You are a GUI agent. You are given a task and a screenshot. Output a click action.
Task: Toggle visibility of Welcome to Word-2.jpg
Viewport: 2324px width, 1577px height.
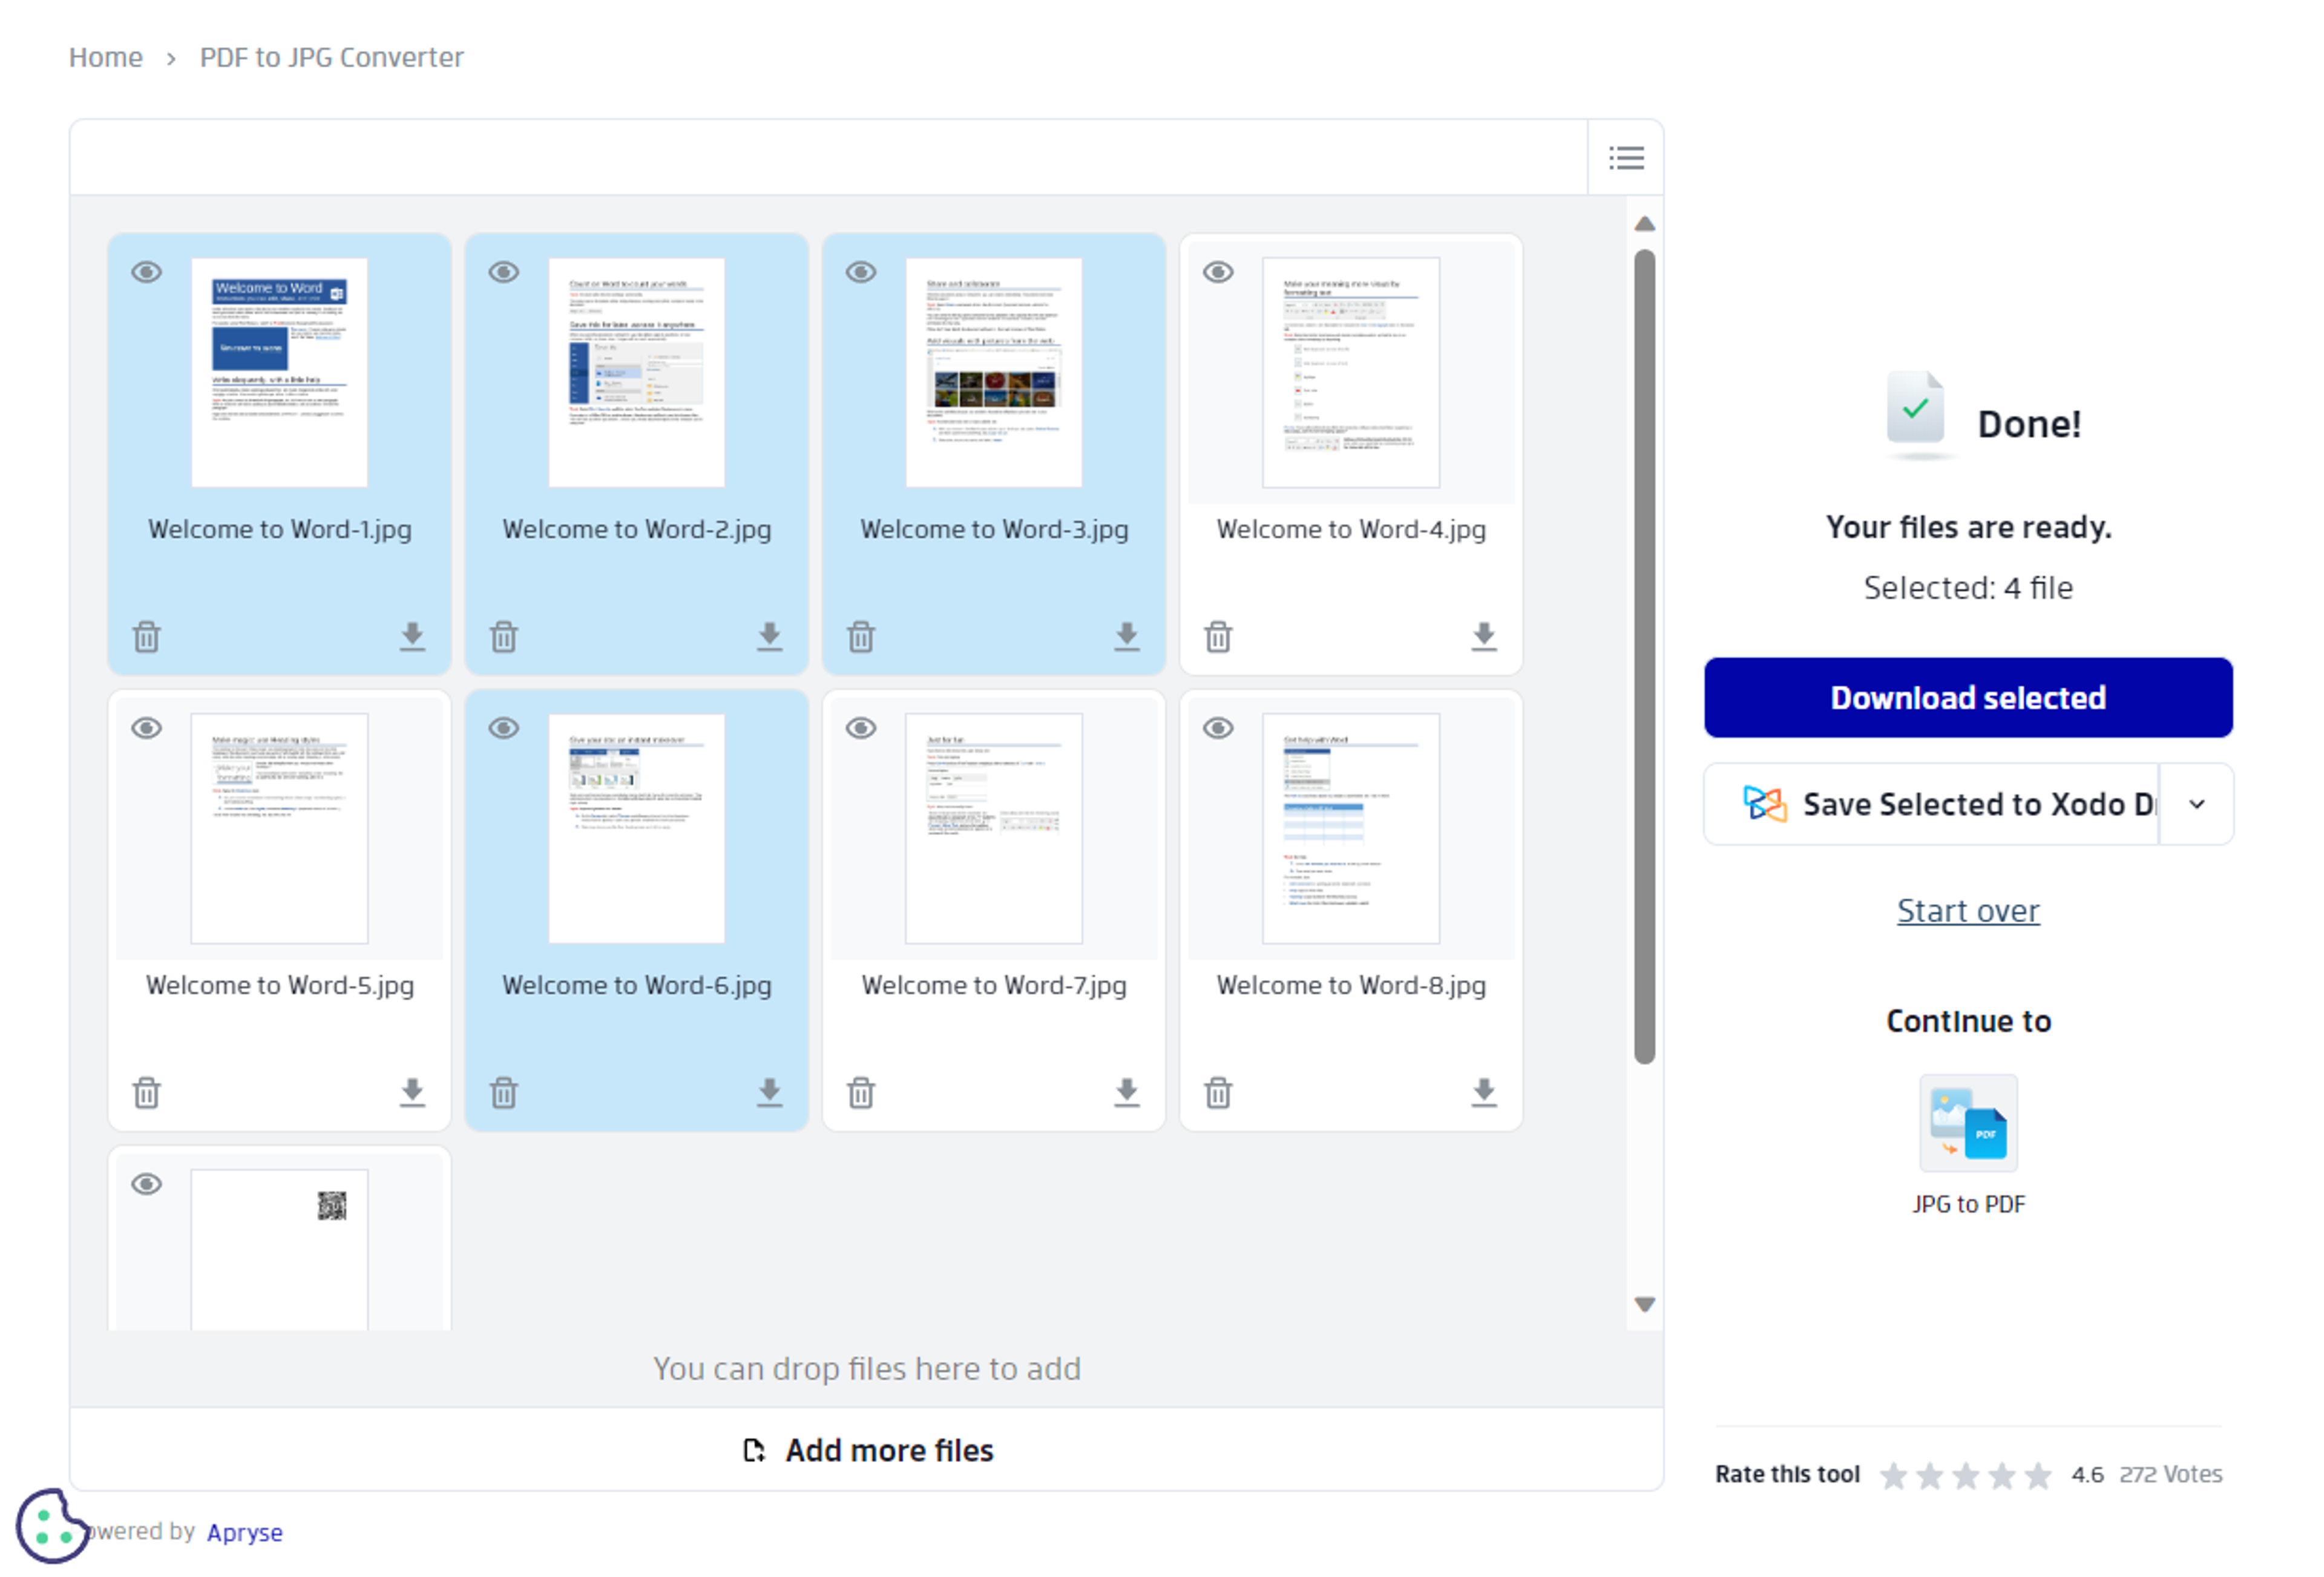(x=503, y=271)
